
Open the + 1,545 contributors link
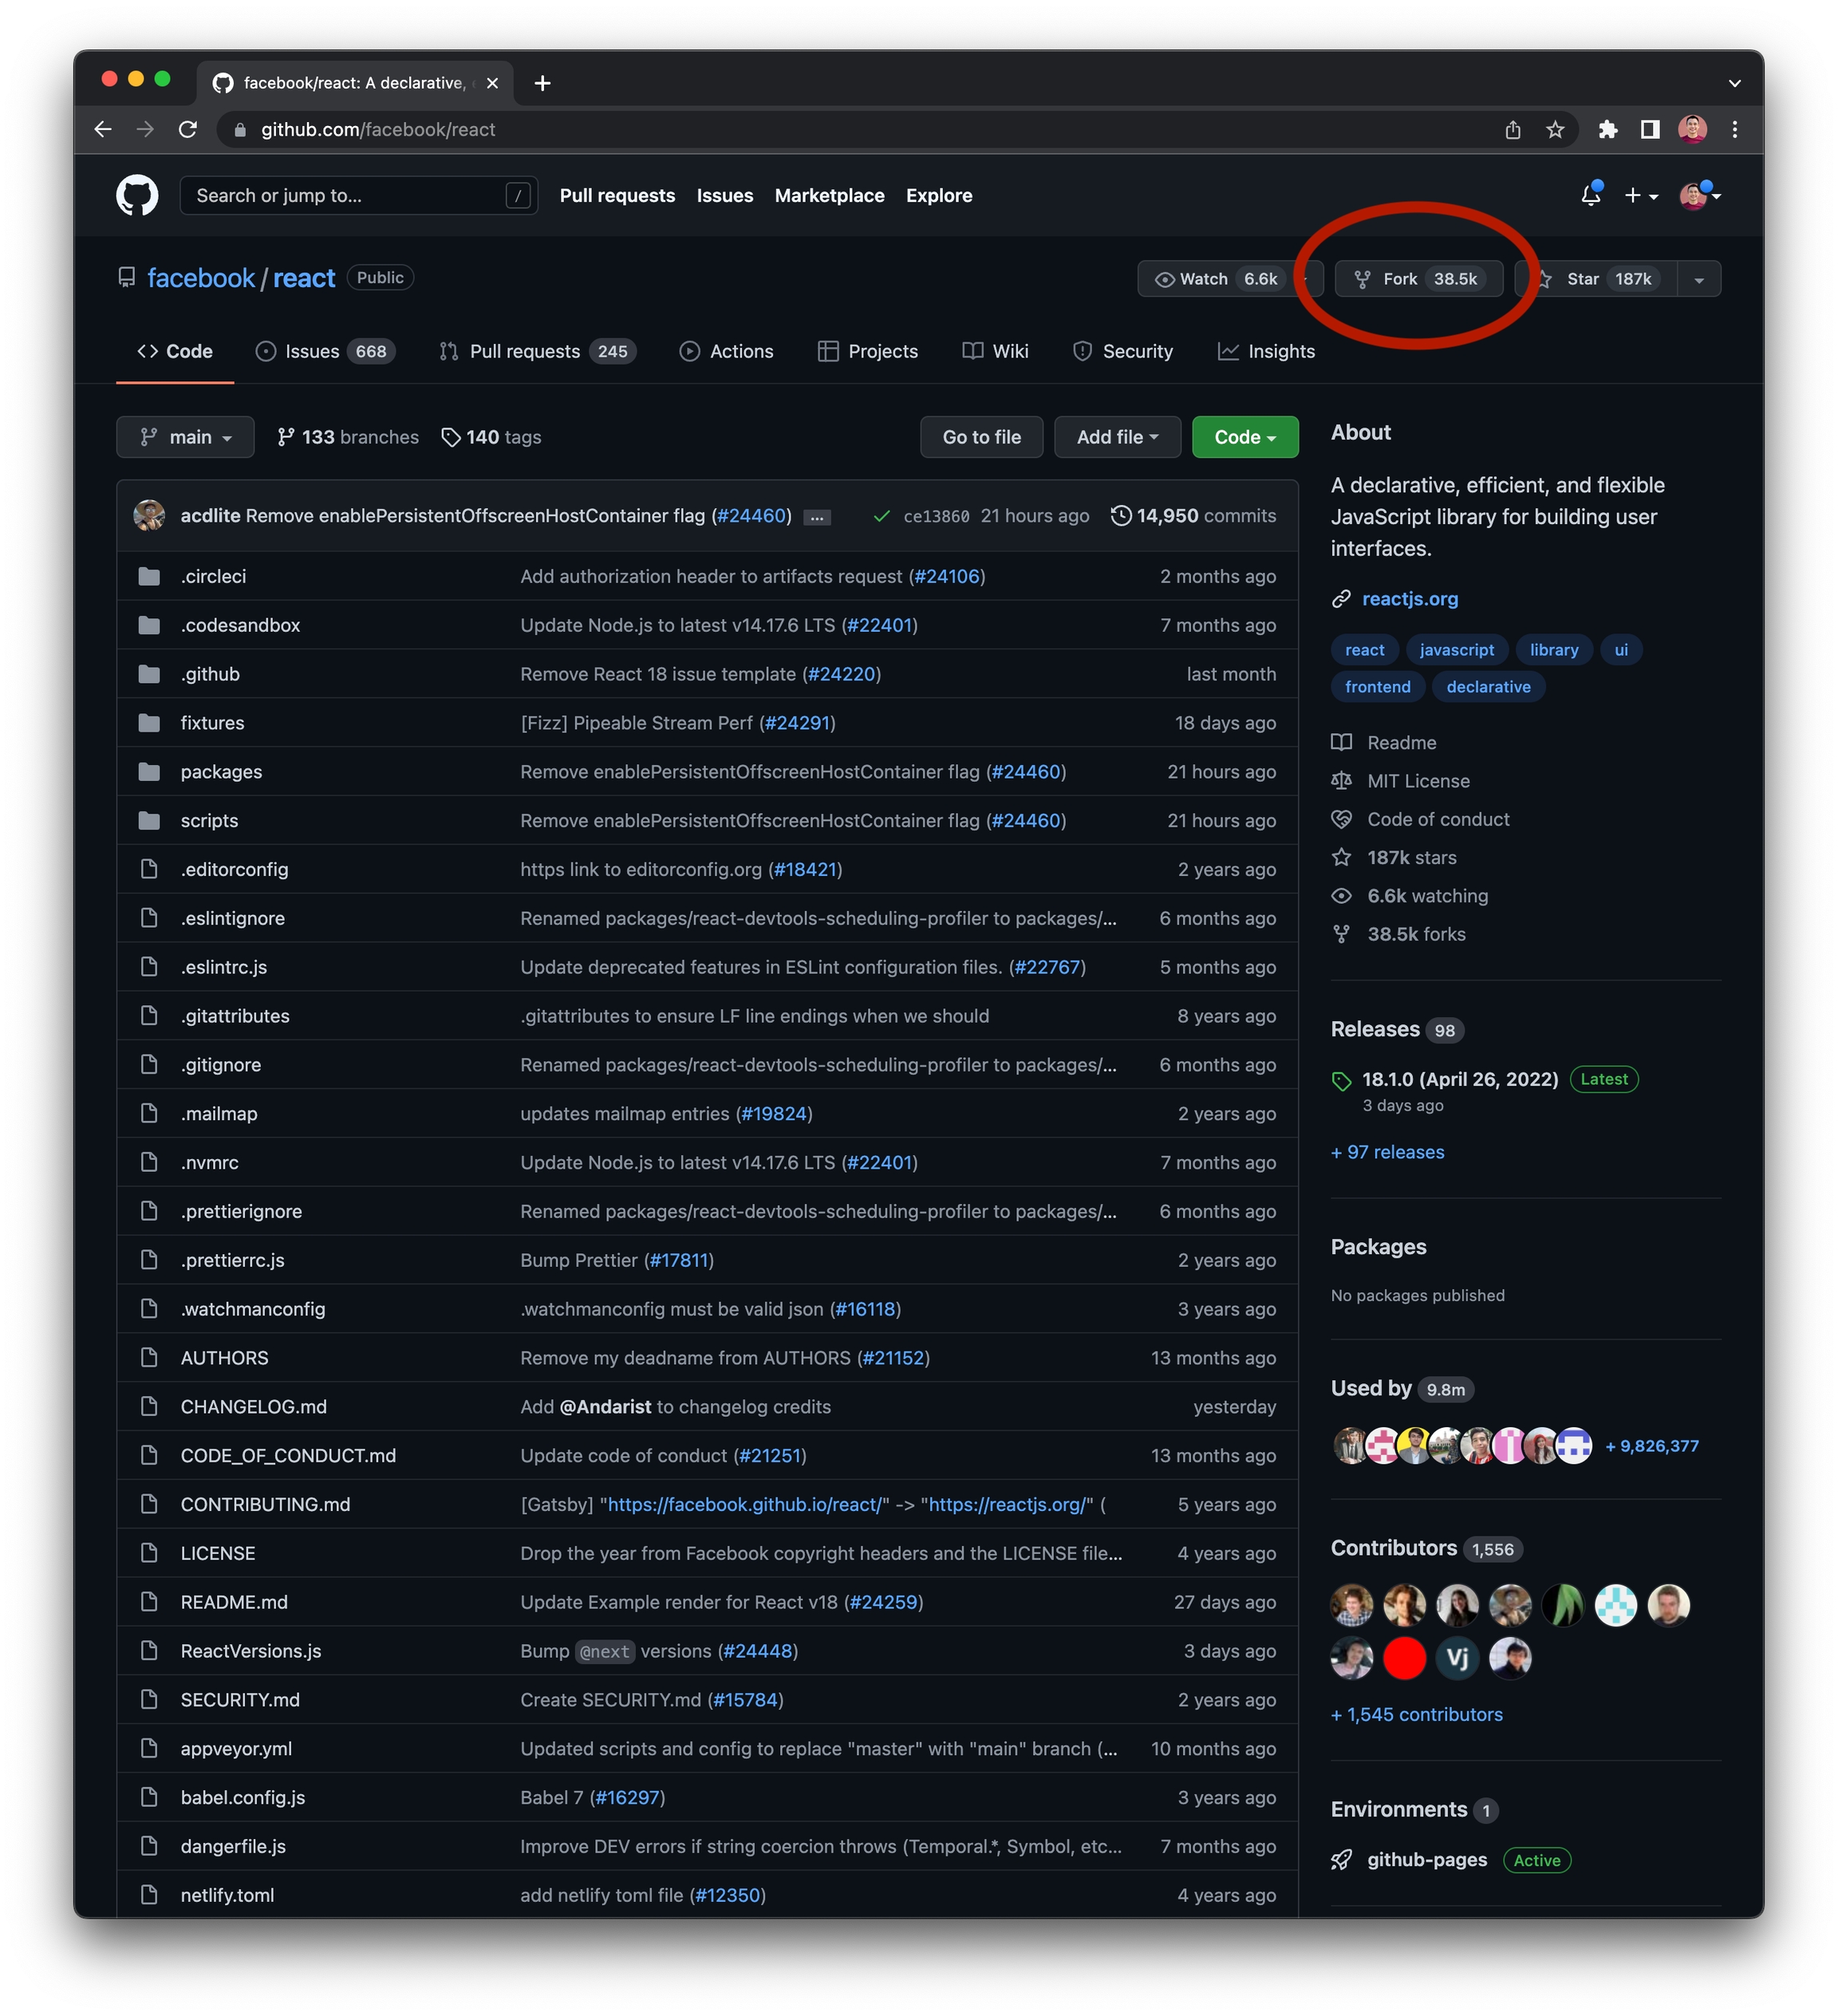coord(1416,1714)
